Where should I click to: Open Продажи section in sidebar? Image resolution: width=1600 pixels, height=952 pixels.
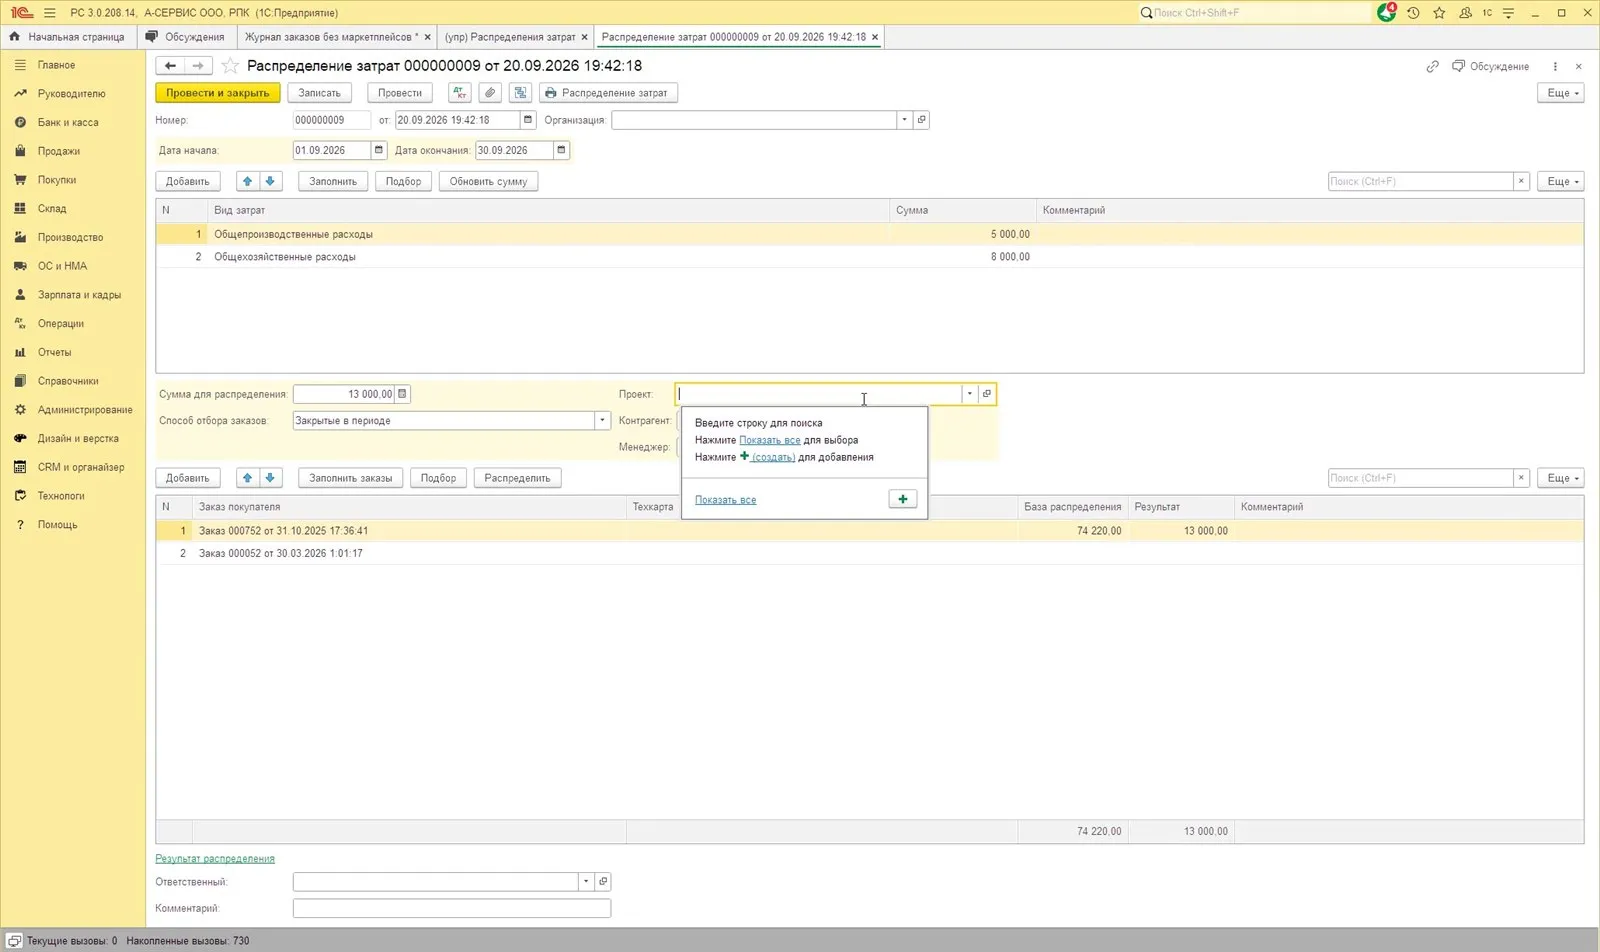pos(59,151)
